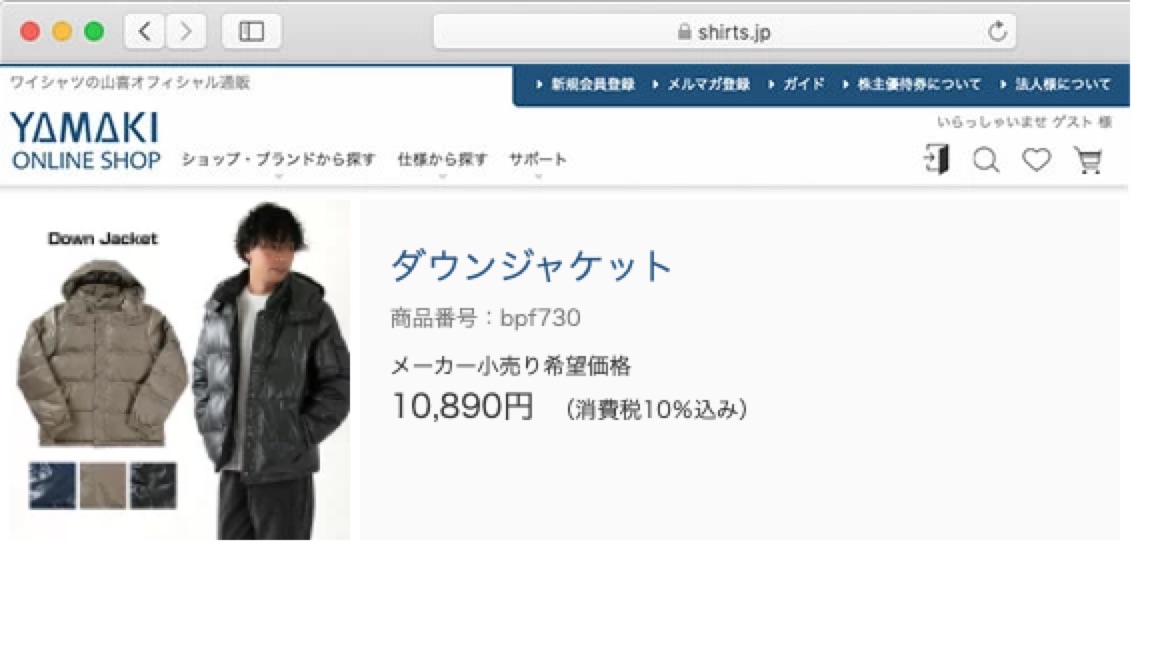Expand the ショップ・ブランドから探す menu
The width and height of the screenshot is (1174, 670).
click(x=279, y=159)
